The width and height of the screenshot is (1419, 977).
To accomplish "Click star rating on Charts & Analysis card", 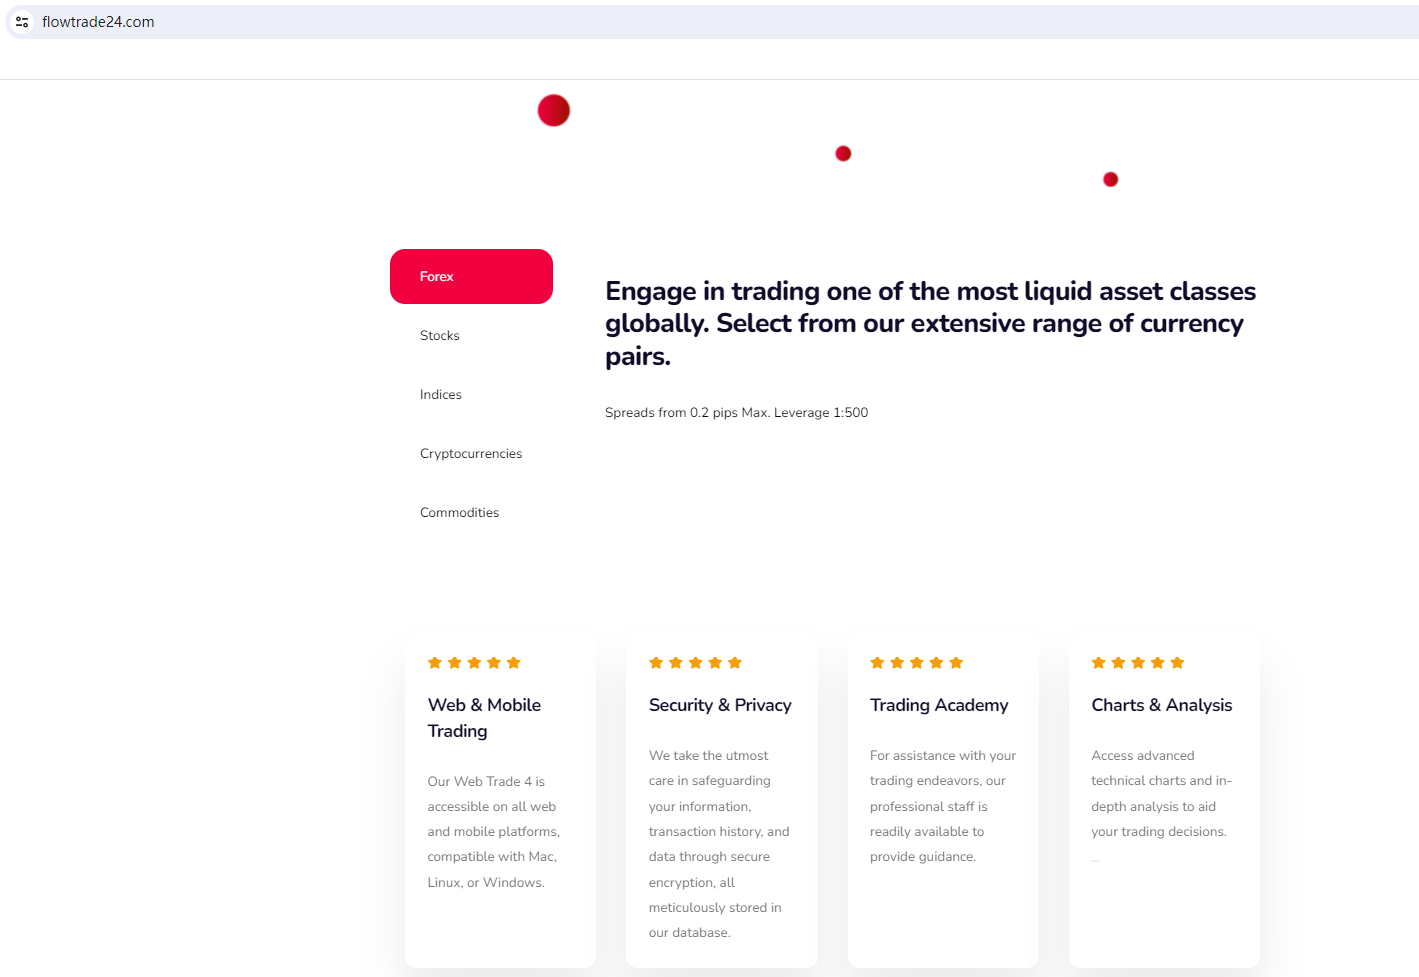I will point(1138,663).
